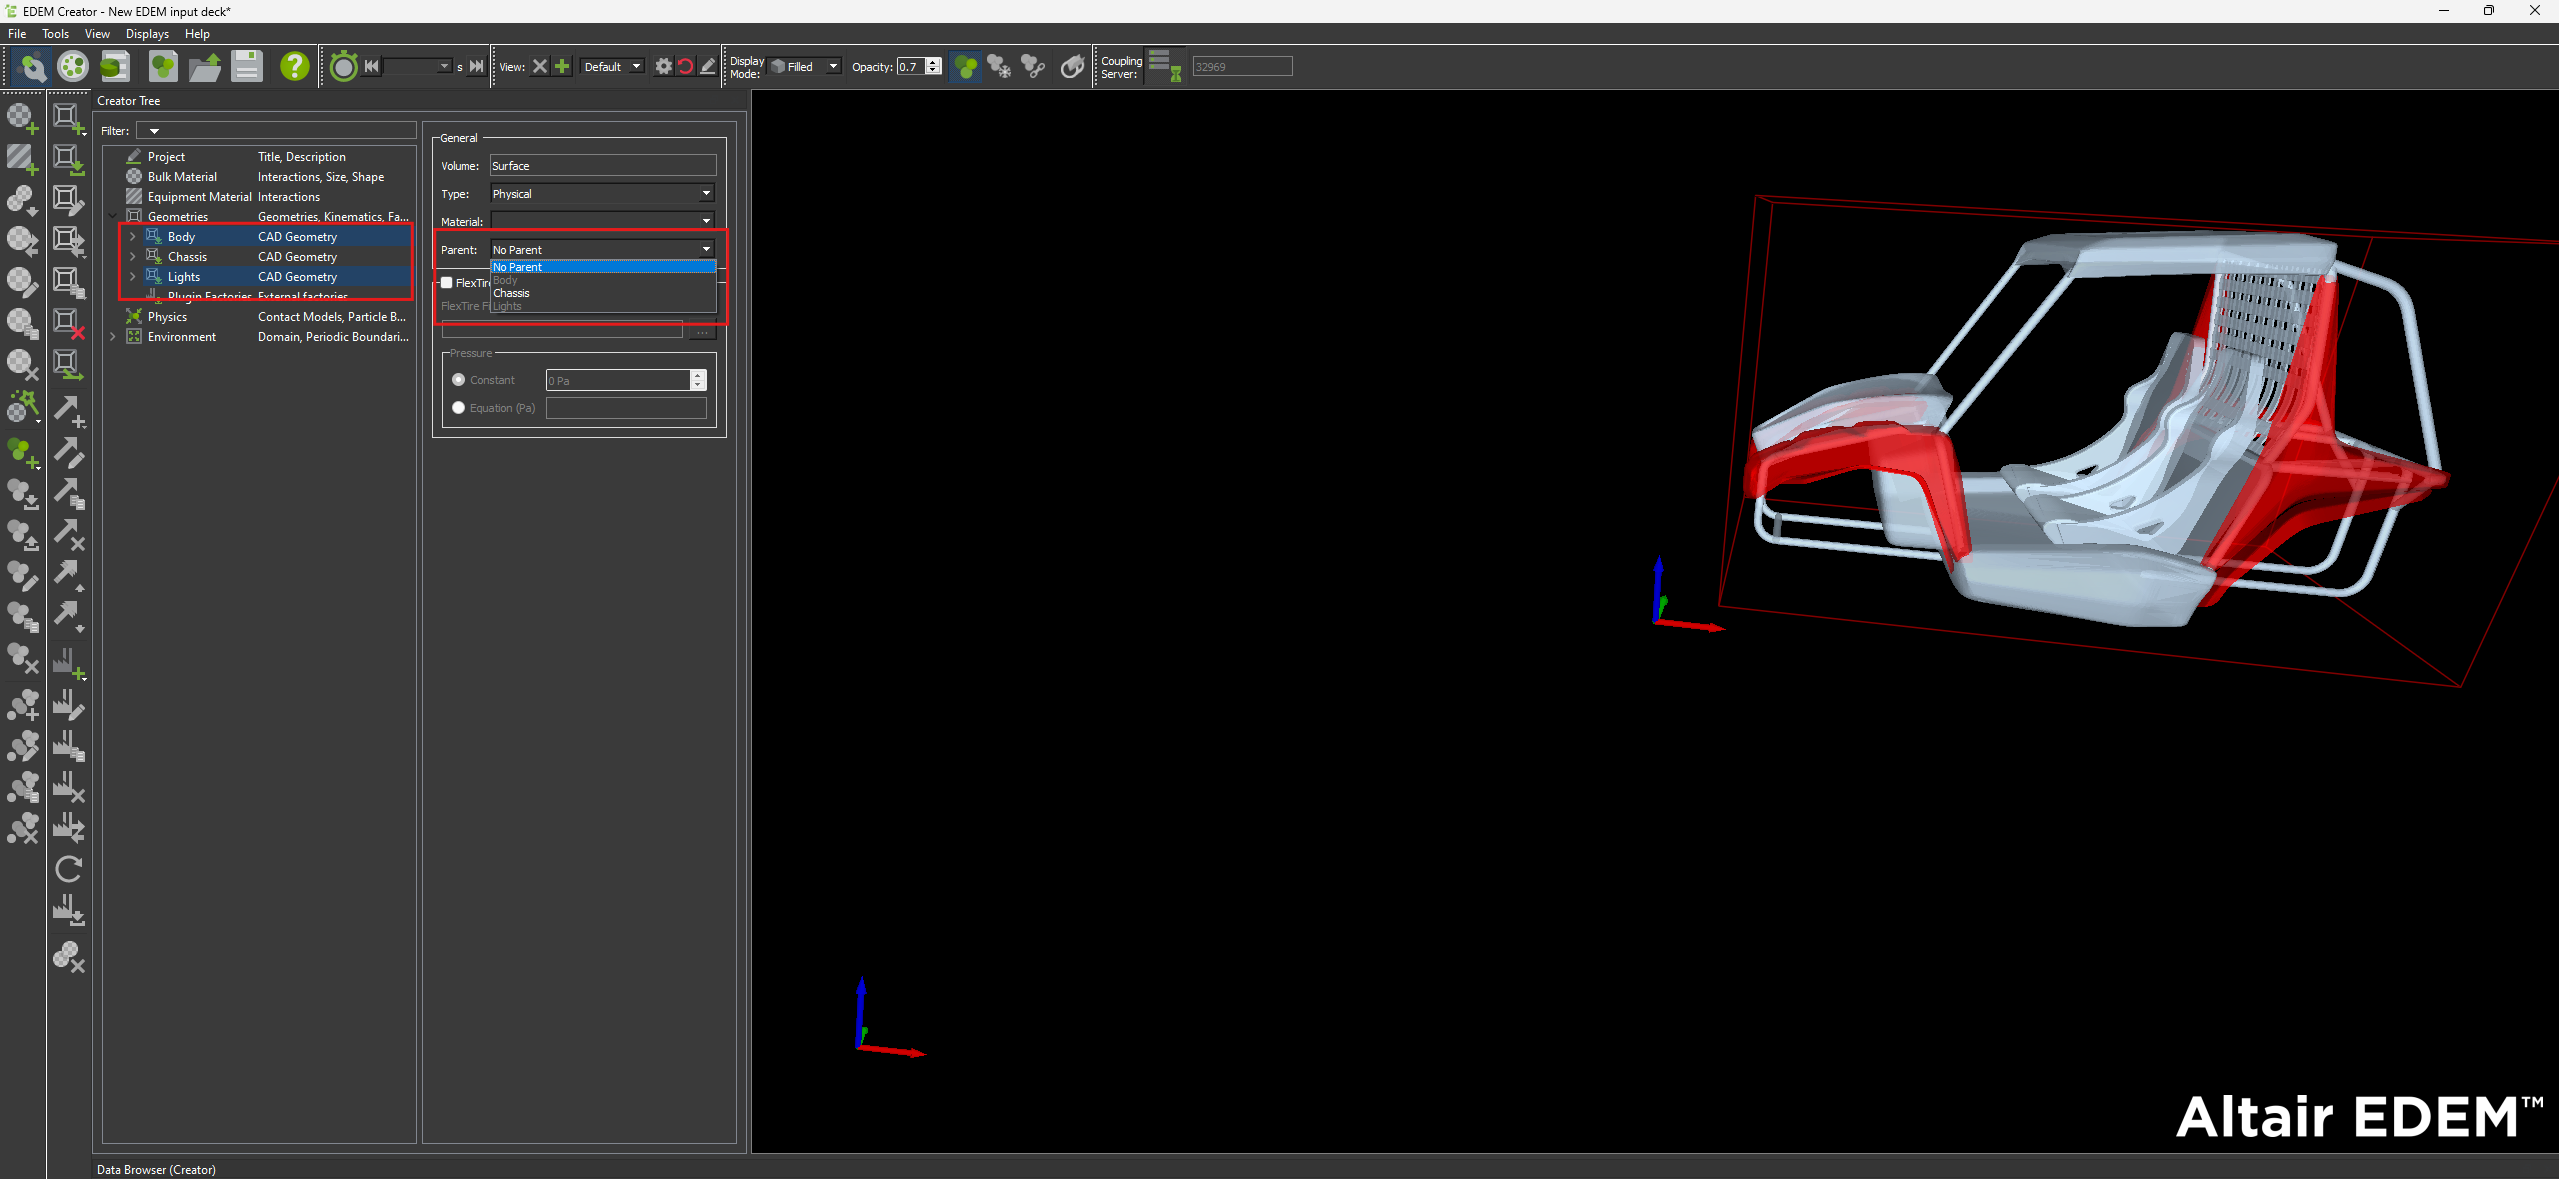
Task: Select the Project tree item
Action: coord(166,157)
